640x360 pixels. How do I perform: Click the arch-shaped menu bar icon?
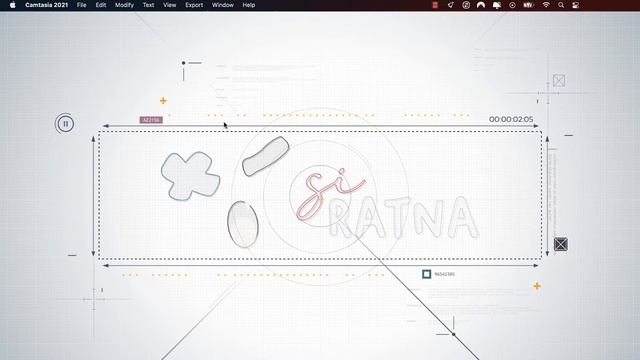(x=481, y=5)
